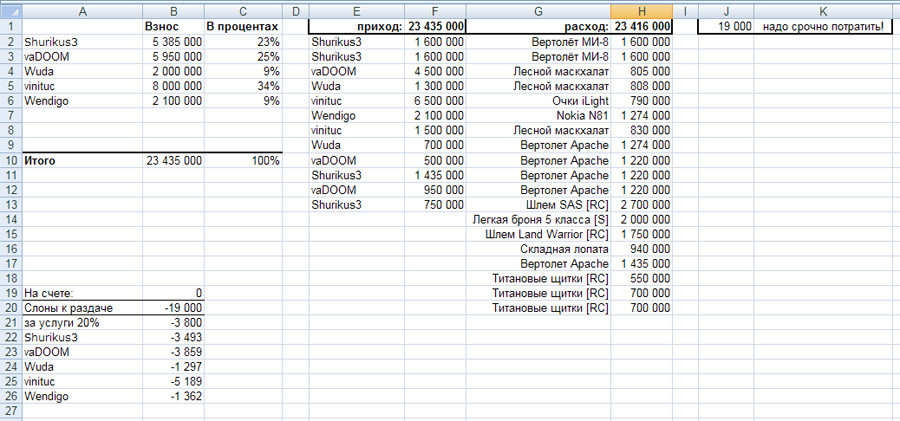Select 'На счете:' cell
Image resolution: width=900 pixels, height=421 pixels.
click(82, 293)
